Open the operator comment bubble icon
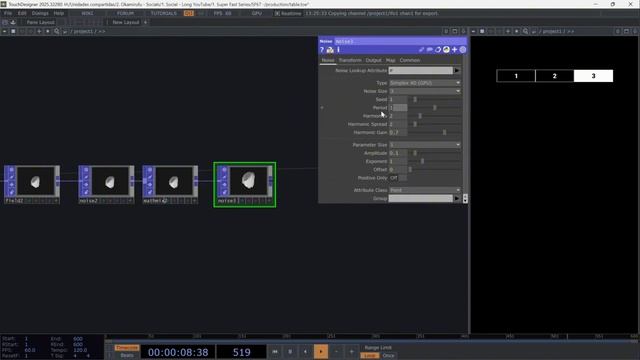This screenshot has width=640, height=360. coord(429,50)
